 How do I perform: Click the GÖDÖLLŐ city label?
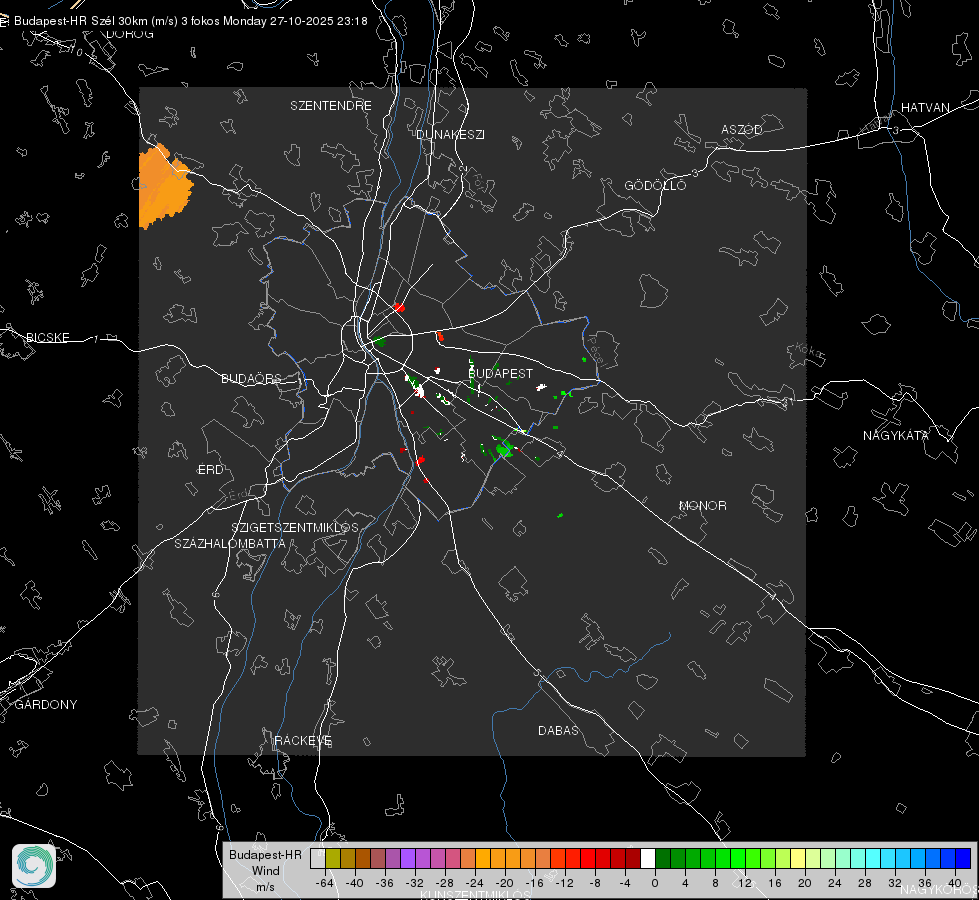pyautogui.click(x=655, y=185)
